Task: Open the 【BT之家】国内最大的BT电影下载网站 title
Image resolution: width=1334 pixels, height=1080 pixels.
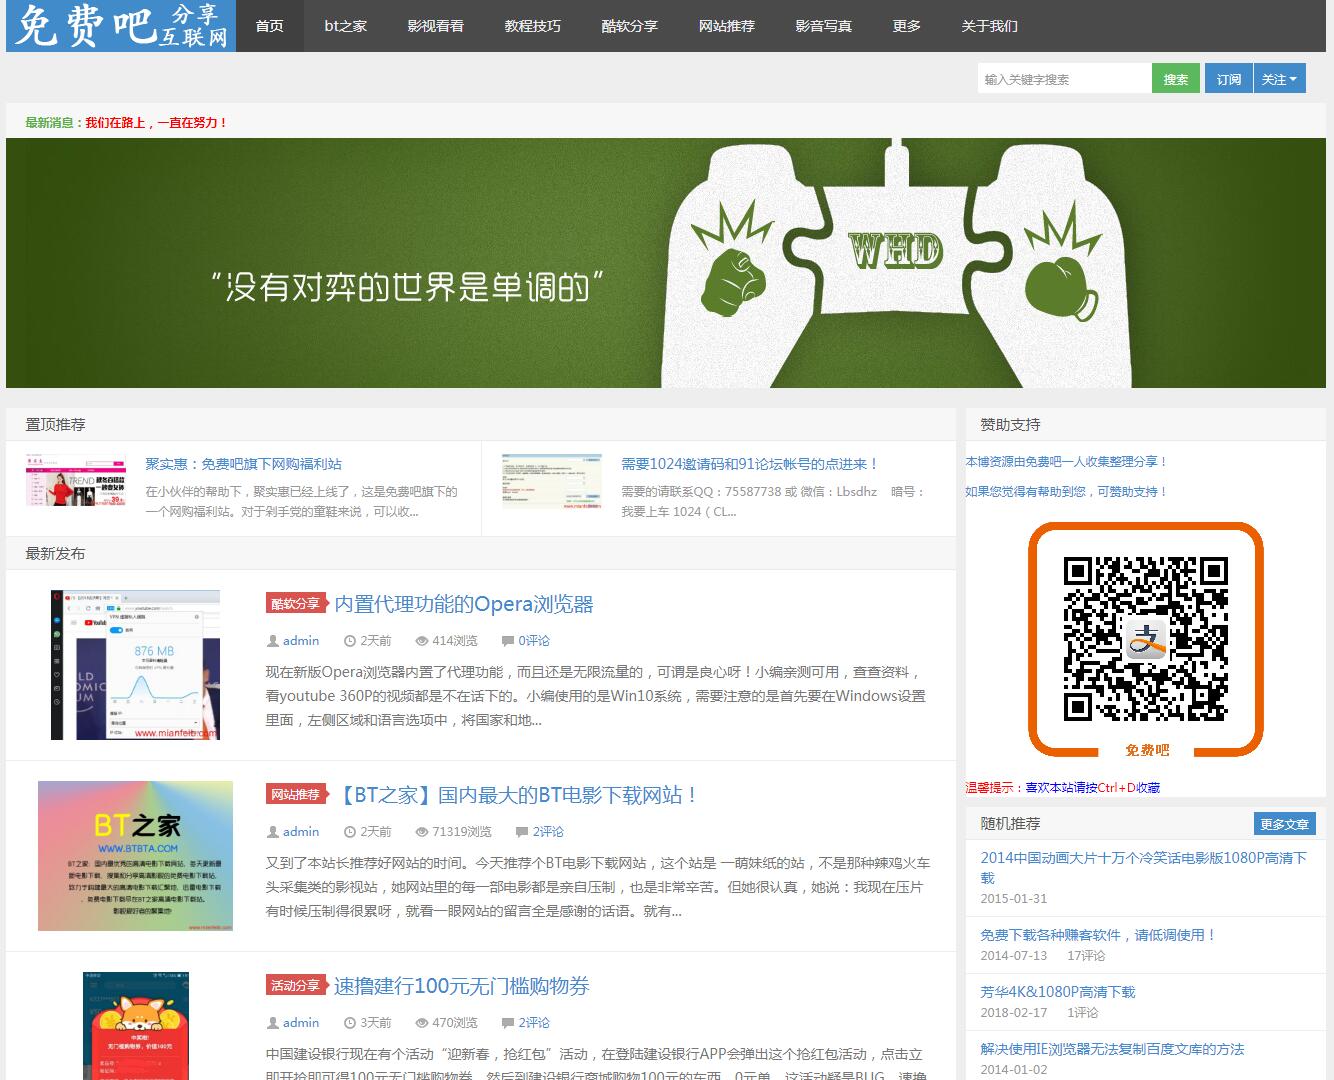Action: pyautogui.click(x=516, y=795)
